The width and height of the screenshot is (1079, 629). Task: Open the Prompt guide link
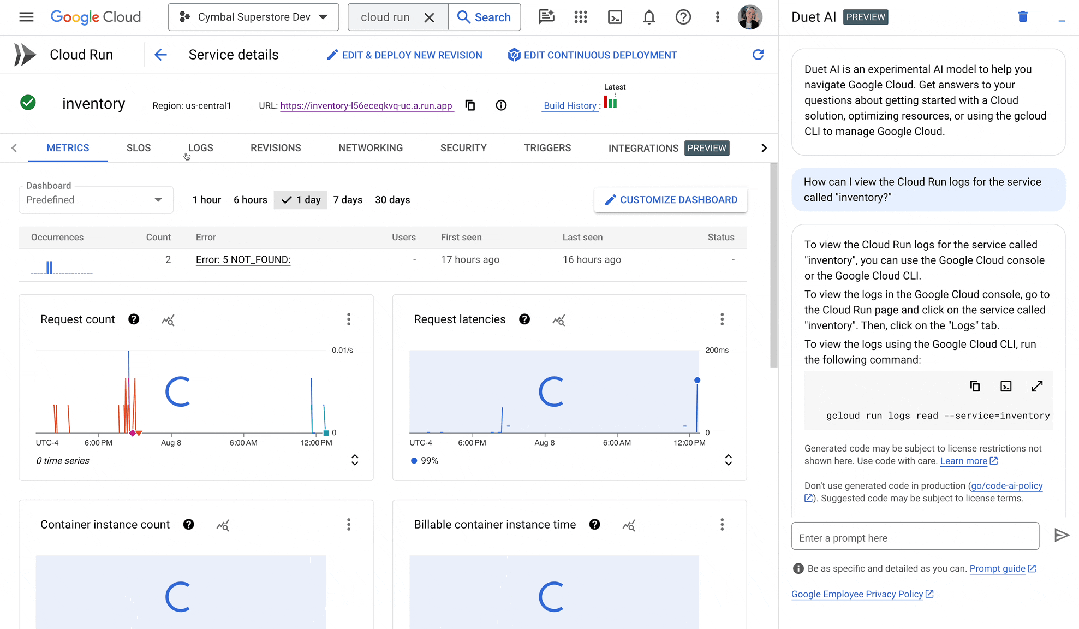1003,568
